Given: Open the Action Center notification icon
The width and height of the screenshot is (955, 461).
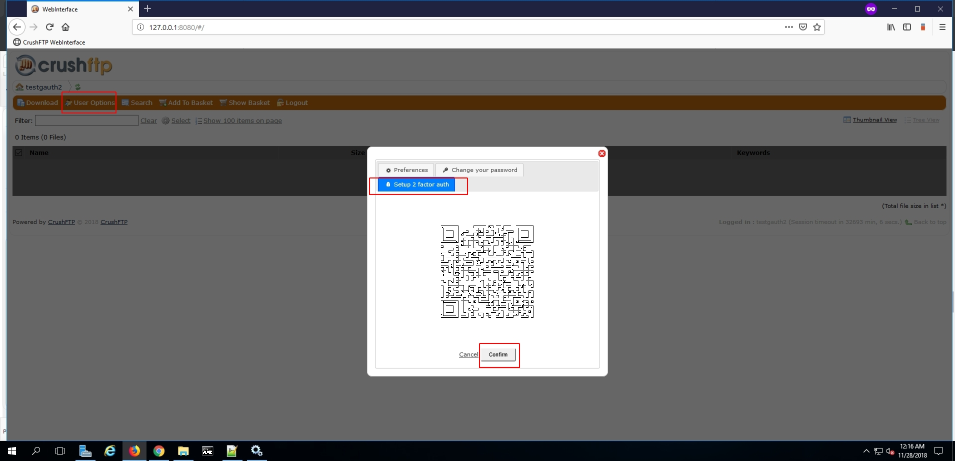Looking at the screenshot, I should pyautogui.click(x=939, y=451).
